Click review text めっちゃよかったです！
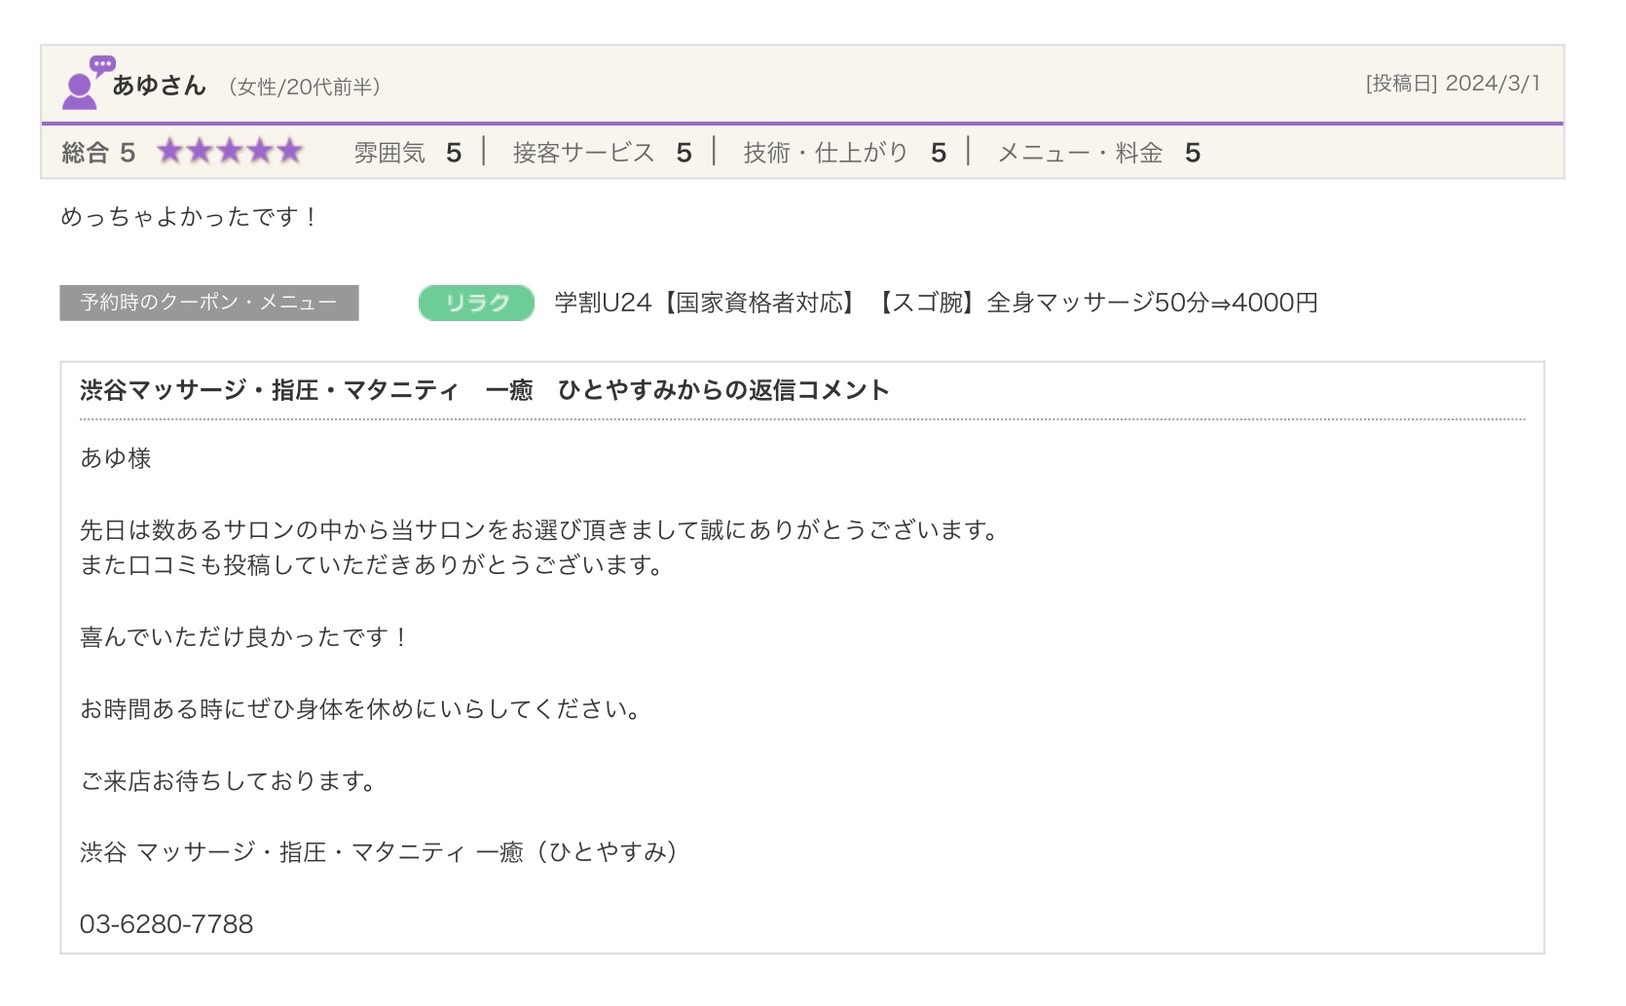The width and height of the screenshot is (1626, 1006). click(x=190, y=216)
